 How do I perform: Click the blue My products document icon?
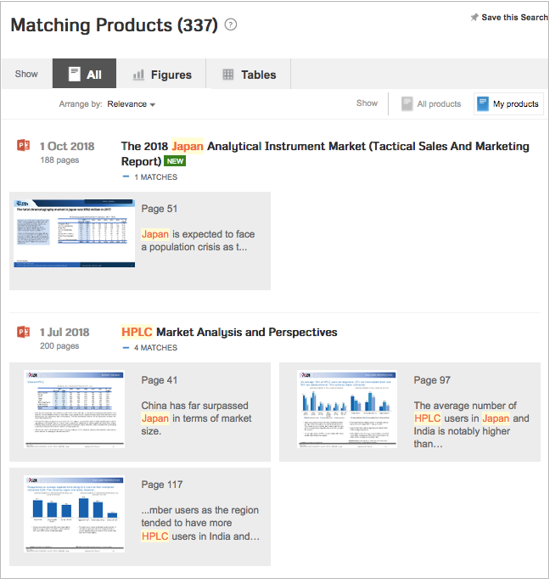pos(482,104)
